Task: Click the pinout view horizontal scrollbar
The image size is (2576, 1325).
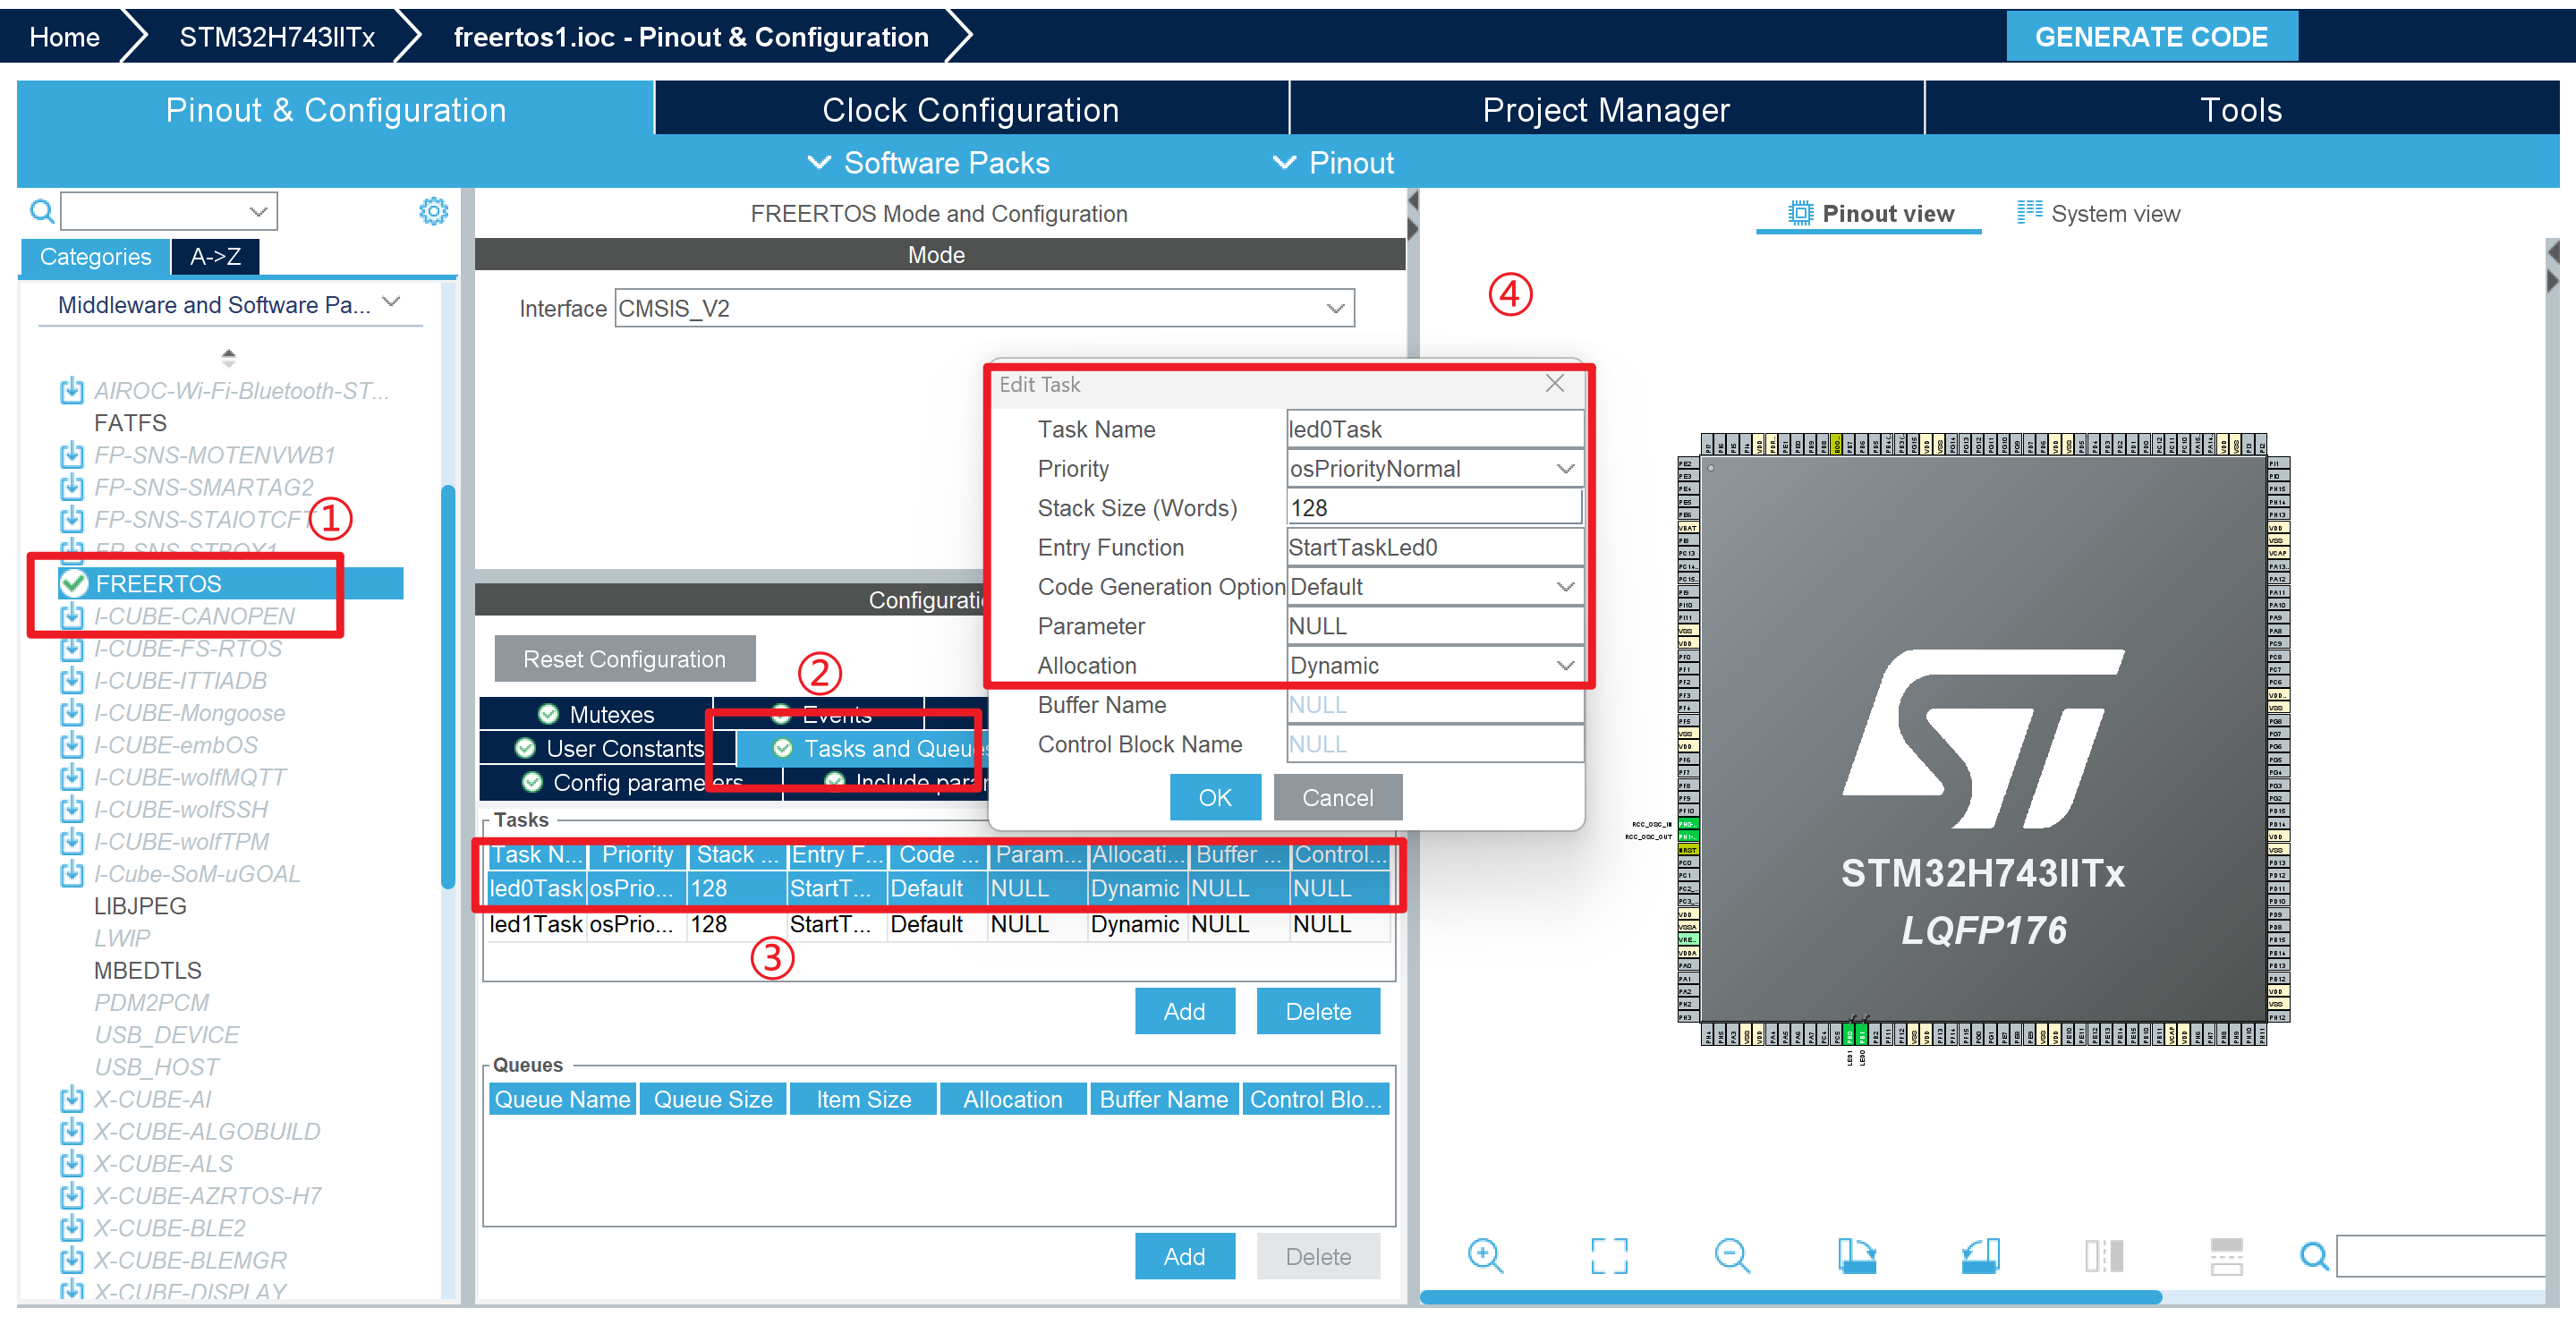Action: (x=1790, y=1296)
